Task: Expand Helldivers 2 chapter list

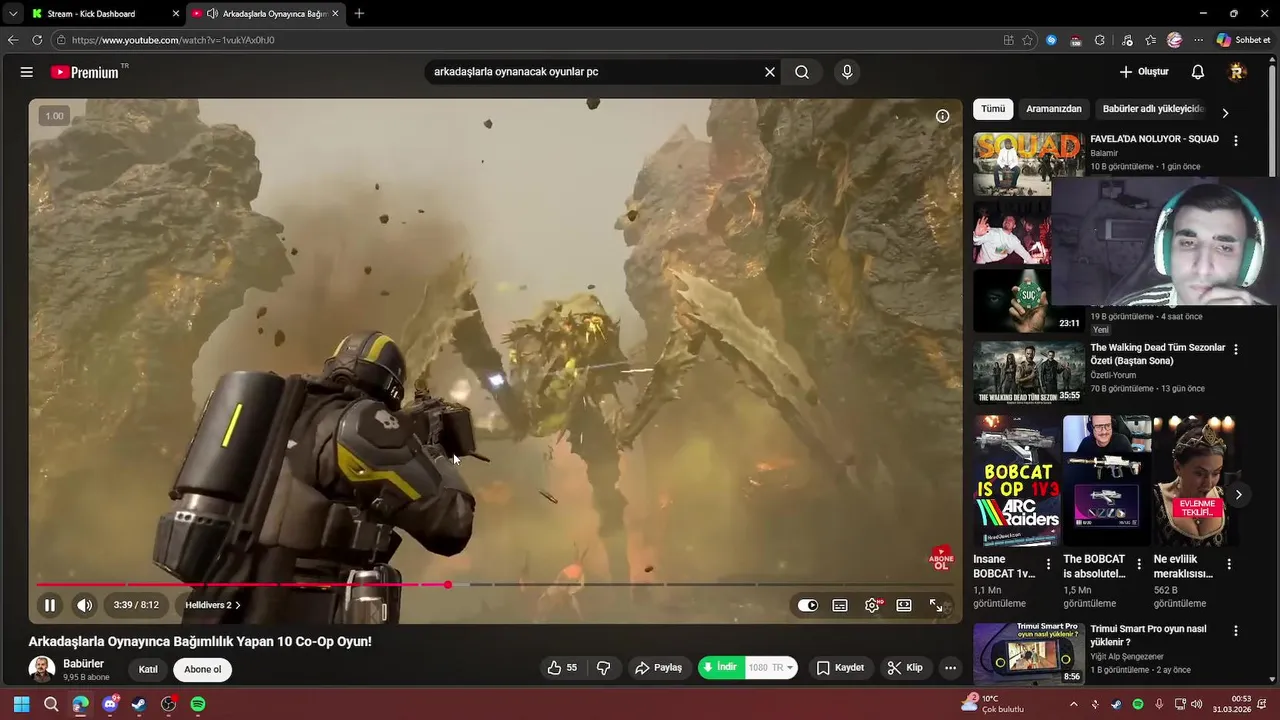Action: pos(213,605)
